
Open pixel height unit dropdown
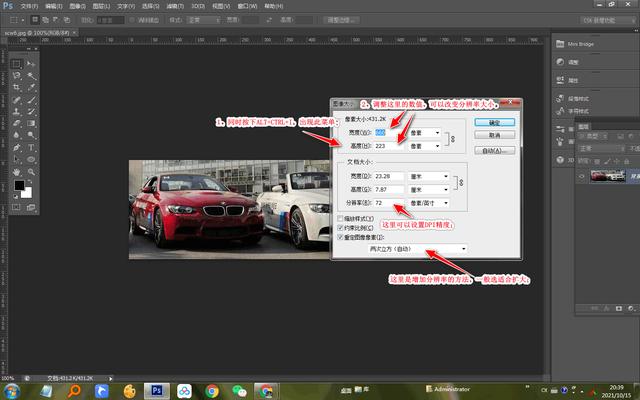click(424, 146)
